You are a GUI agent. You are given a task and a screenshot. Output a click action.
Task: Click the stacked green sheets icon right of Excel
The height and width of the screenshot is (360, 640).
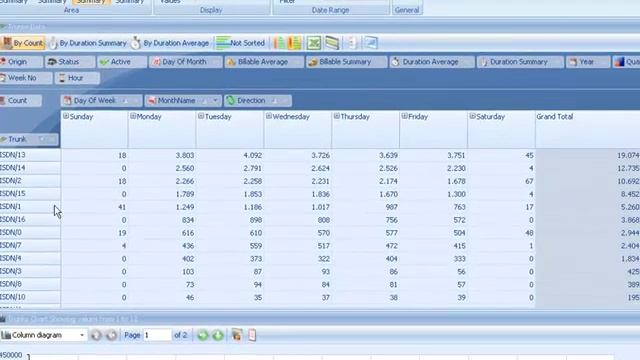(x=332, y=43)
